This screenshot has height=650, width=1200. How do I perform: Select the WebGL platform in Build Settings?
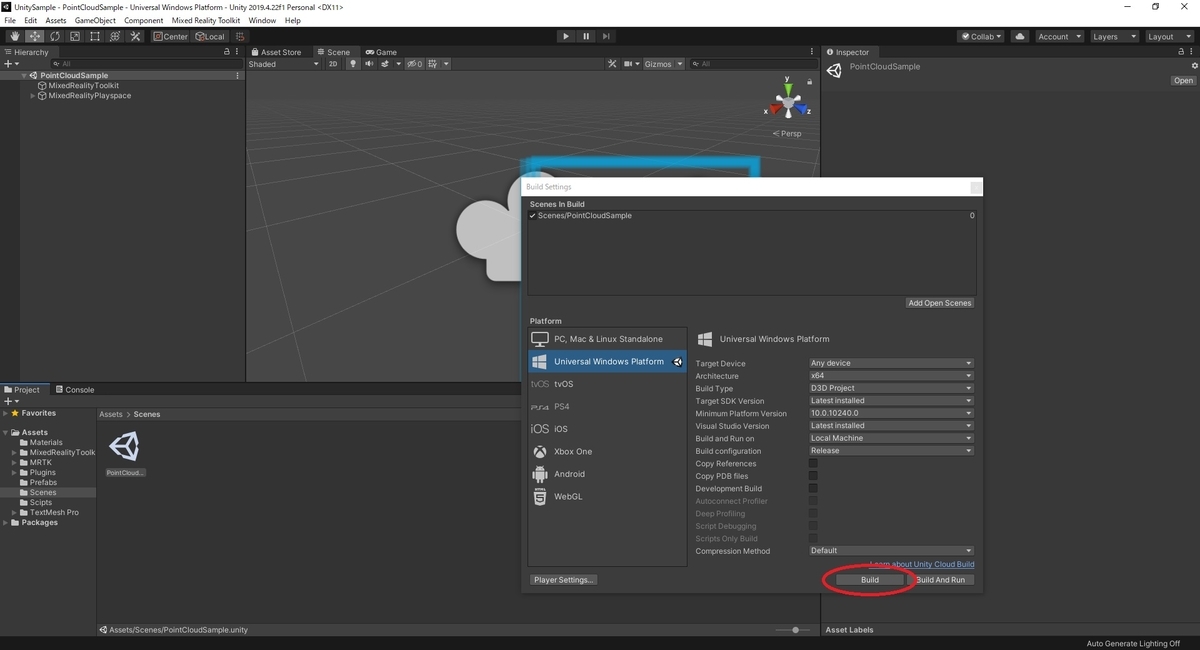pos(608,497)
